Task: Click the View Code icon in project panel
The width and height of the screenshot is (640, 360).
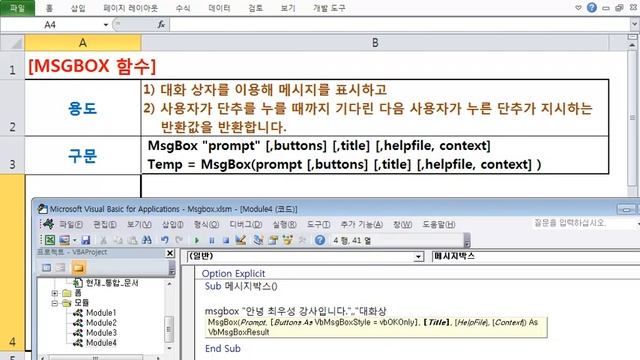Action: click(x=46, y=268)
